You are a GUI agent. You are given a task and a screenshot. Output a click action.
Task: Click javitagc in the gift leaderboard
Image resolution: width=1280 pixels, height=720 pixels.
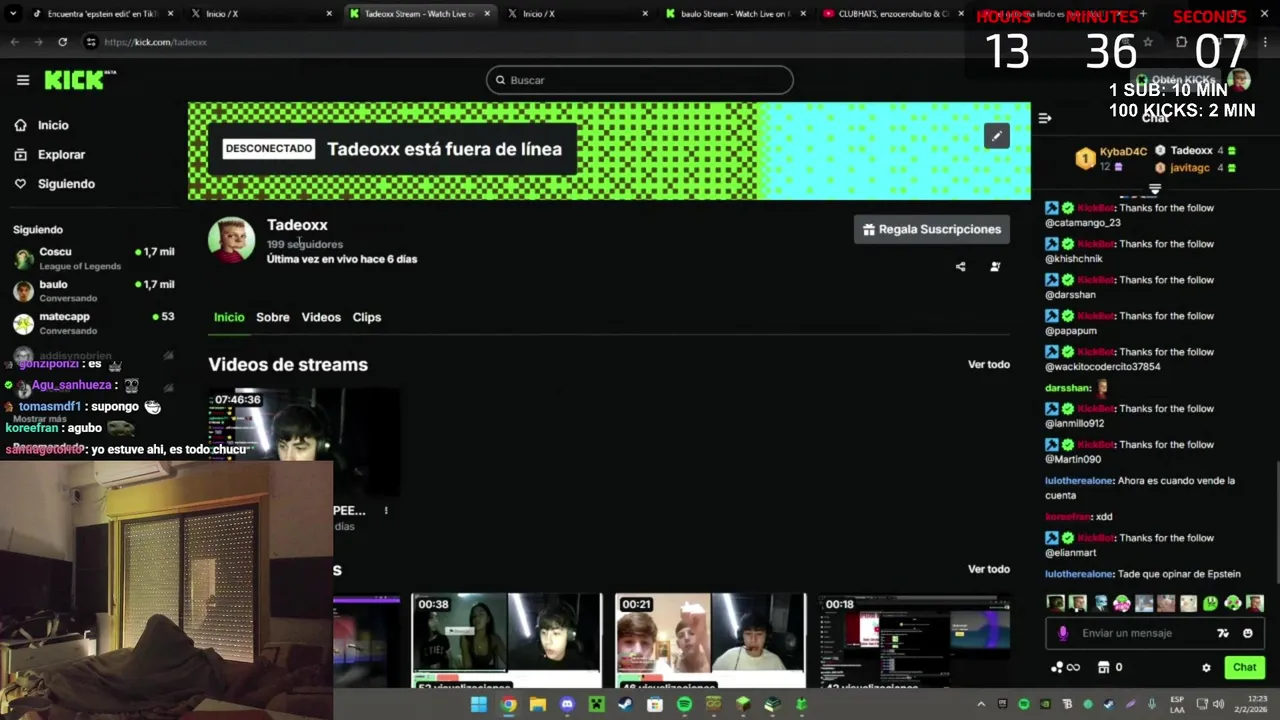point(1190,168)
